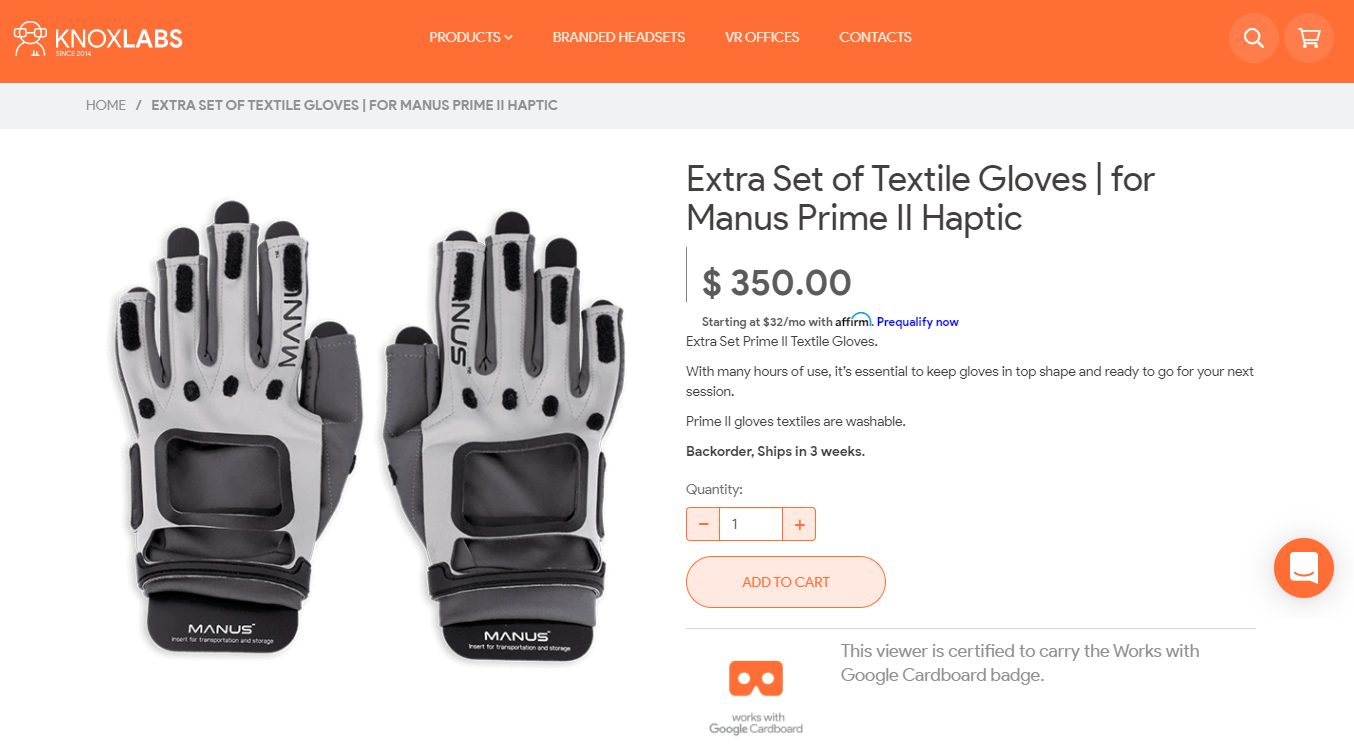
Task: Click the chevron next to Products
Action: click(x=508, y=37)
